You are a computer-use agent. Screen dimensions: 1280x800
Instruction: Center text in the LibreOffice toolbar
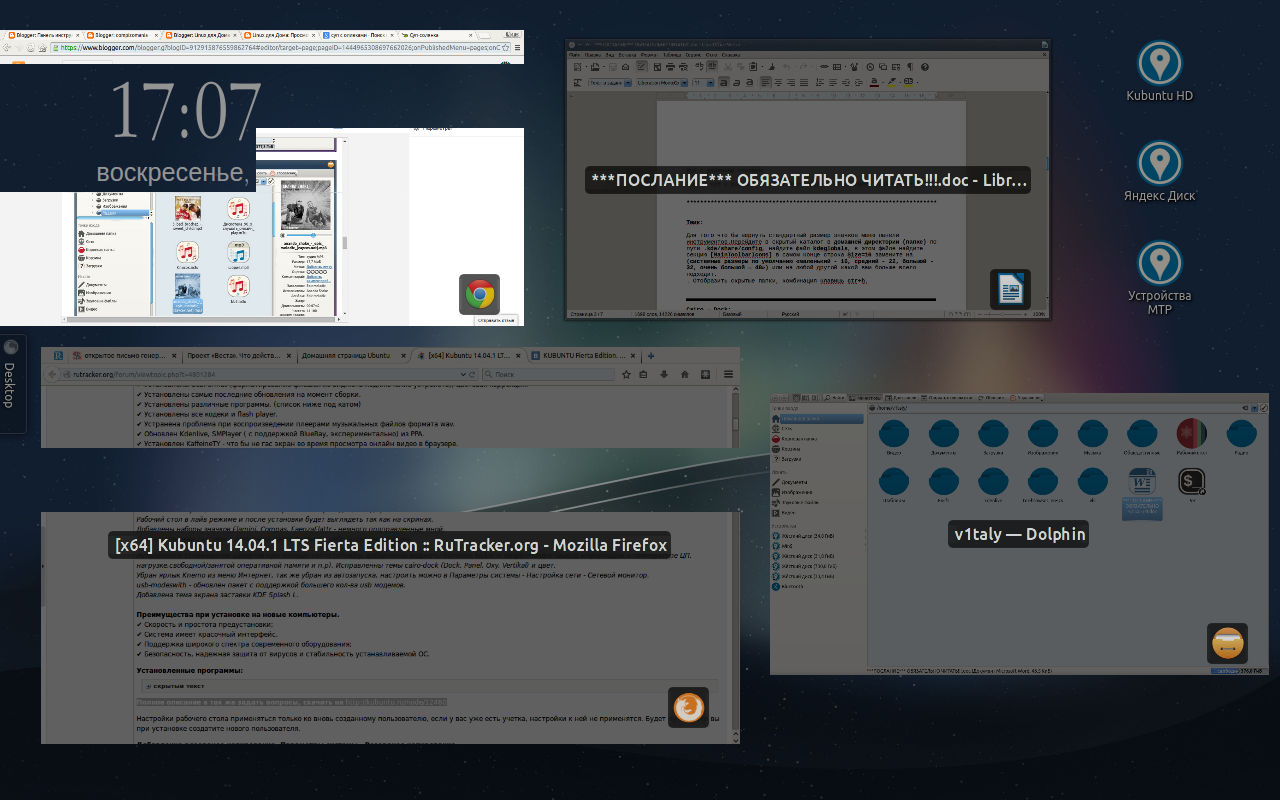click(778, 82)
